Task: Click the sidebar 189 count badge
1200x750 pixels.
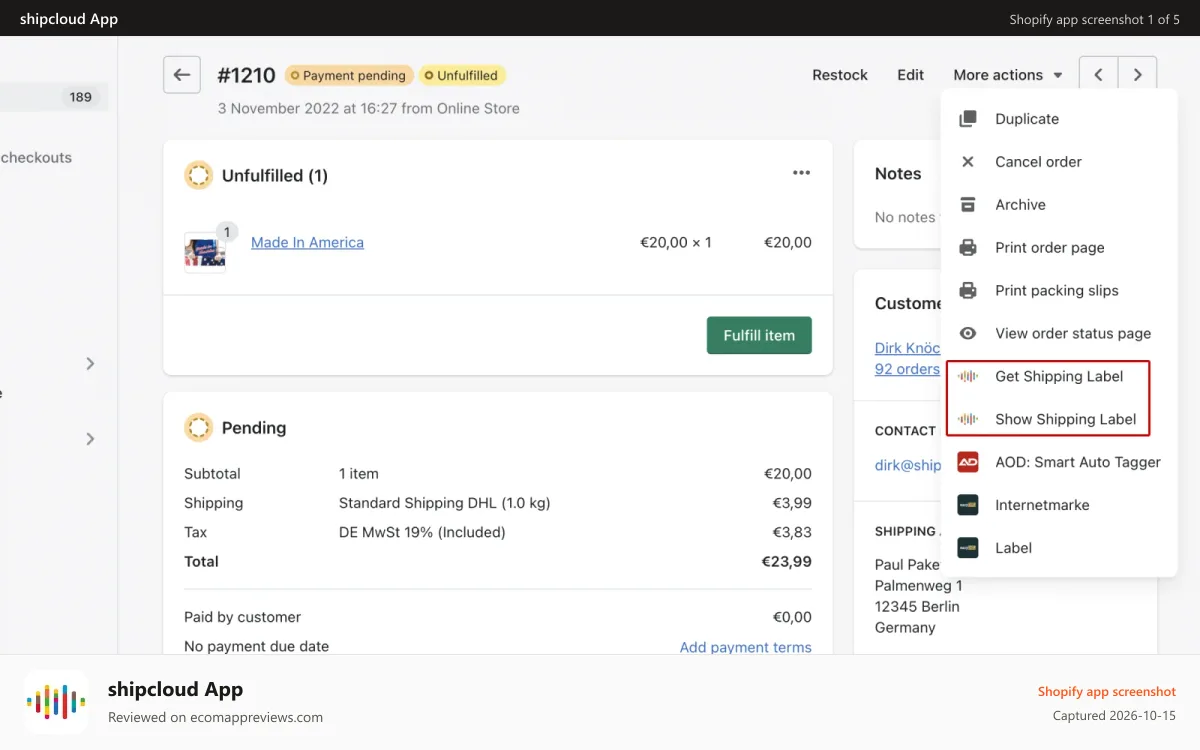Action: [81, 97]
